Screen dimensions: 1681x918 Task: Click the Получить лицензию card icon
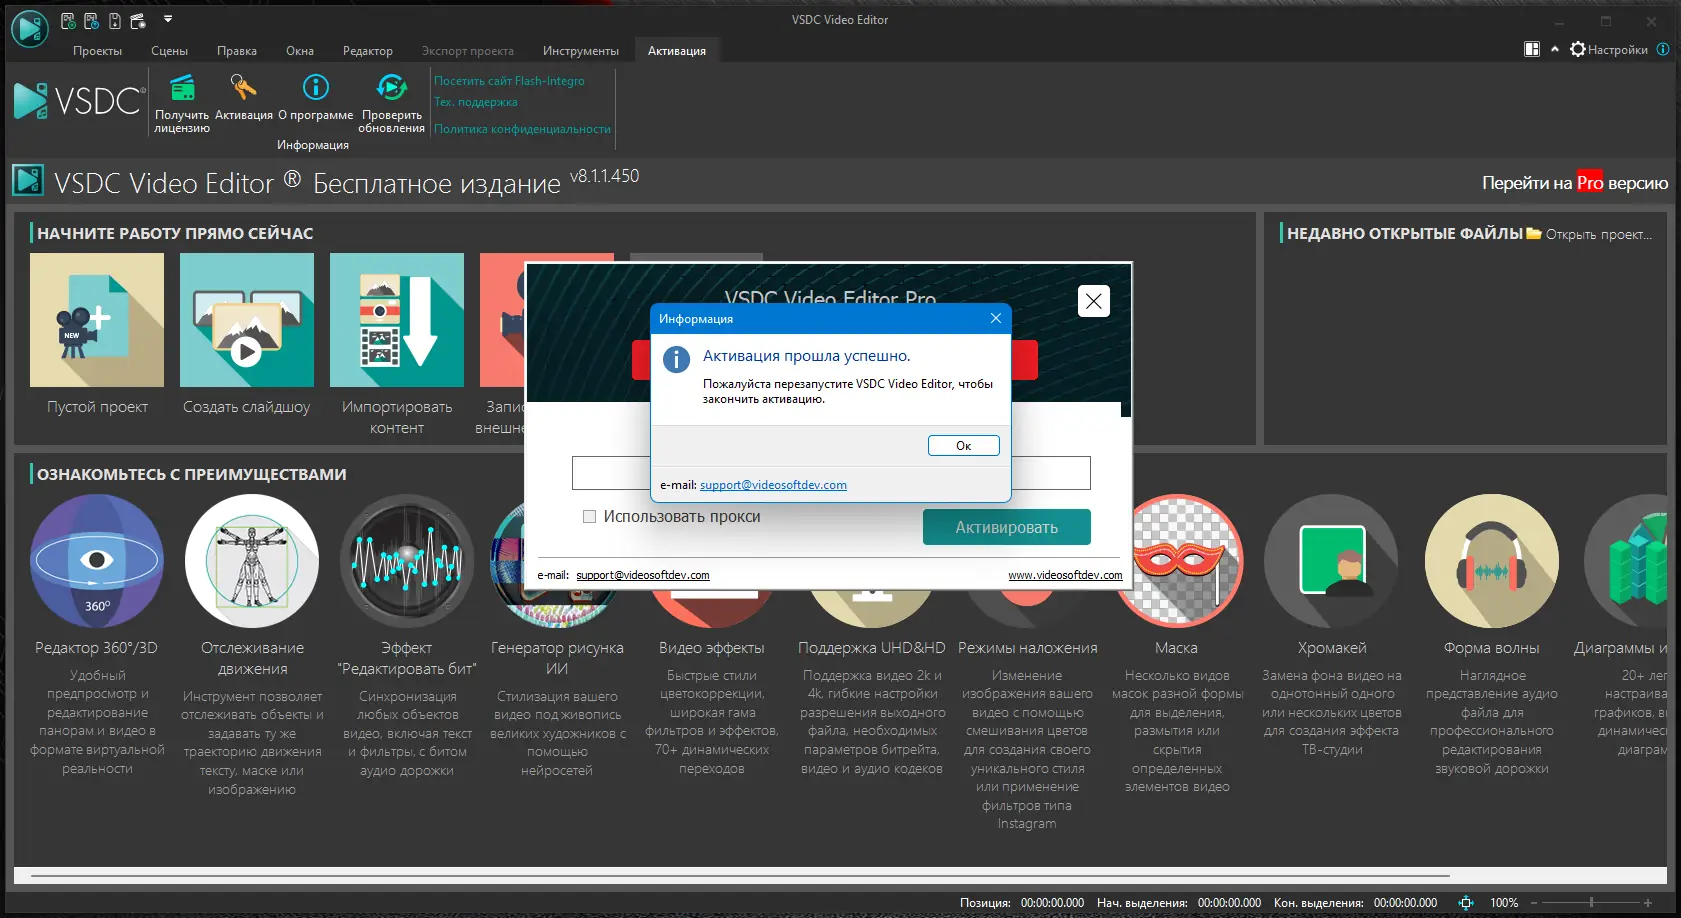tap(182, 89)
